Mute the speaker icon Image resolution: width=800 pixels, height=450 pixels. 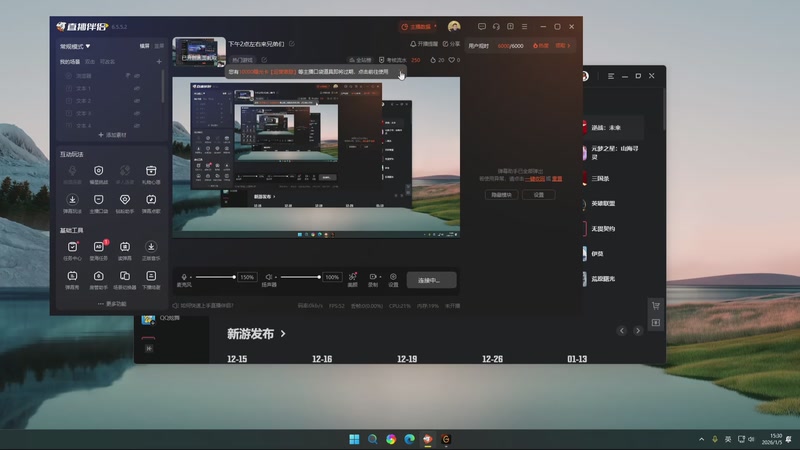point(268,277)
